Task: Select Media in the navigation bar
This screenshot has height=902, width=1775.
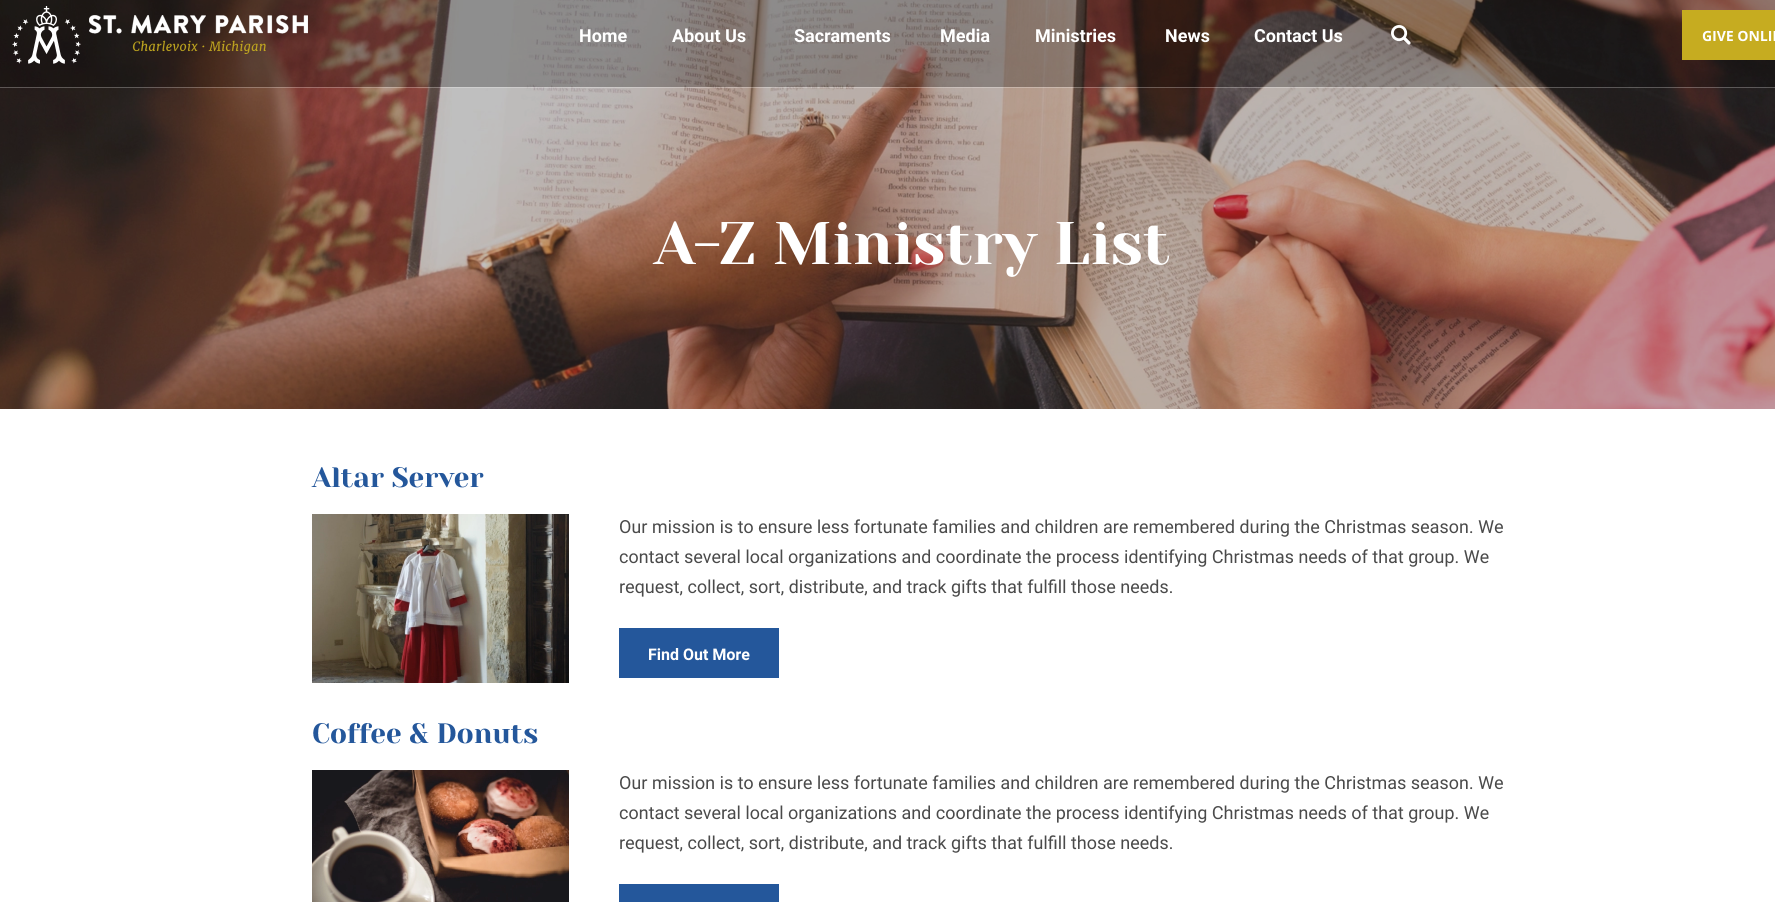Action: 965,36
